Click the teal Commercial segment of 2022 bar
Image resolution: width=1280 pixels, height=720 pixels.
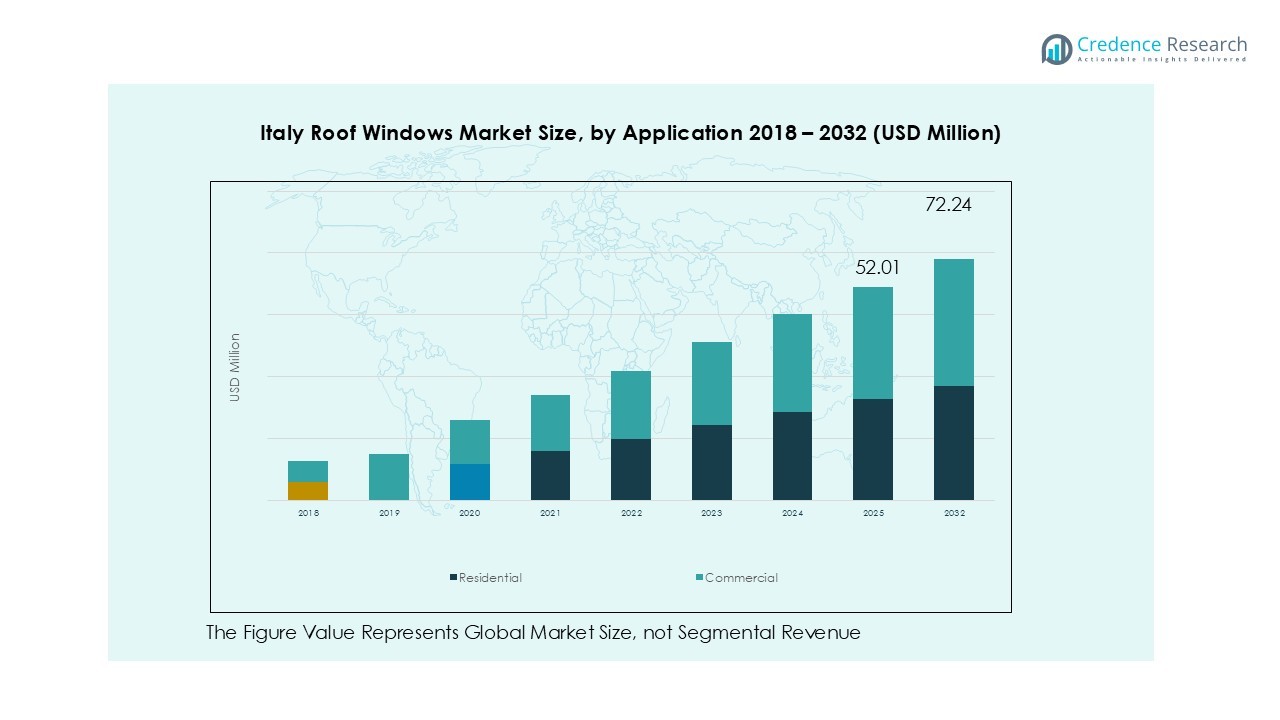(x=631, y=405)
